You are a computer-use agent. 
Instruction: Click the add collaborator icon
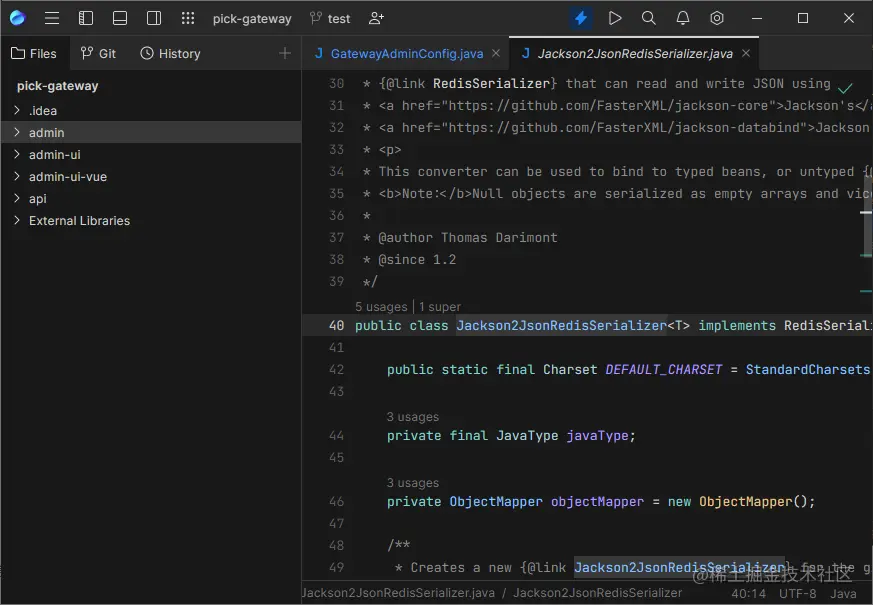pos(376,18)
